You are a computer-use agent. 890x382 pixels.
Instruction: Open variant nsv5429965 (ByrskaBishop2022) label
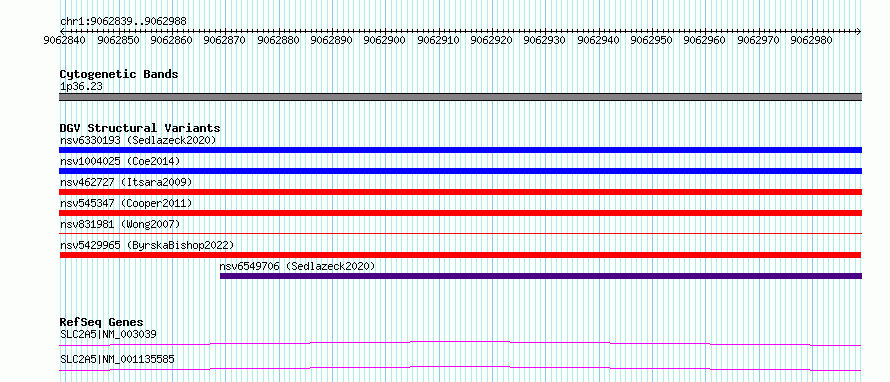147,245
